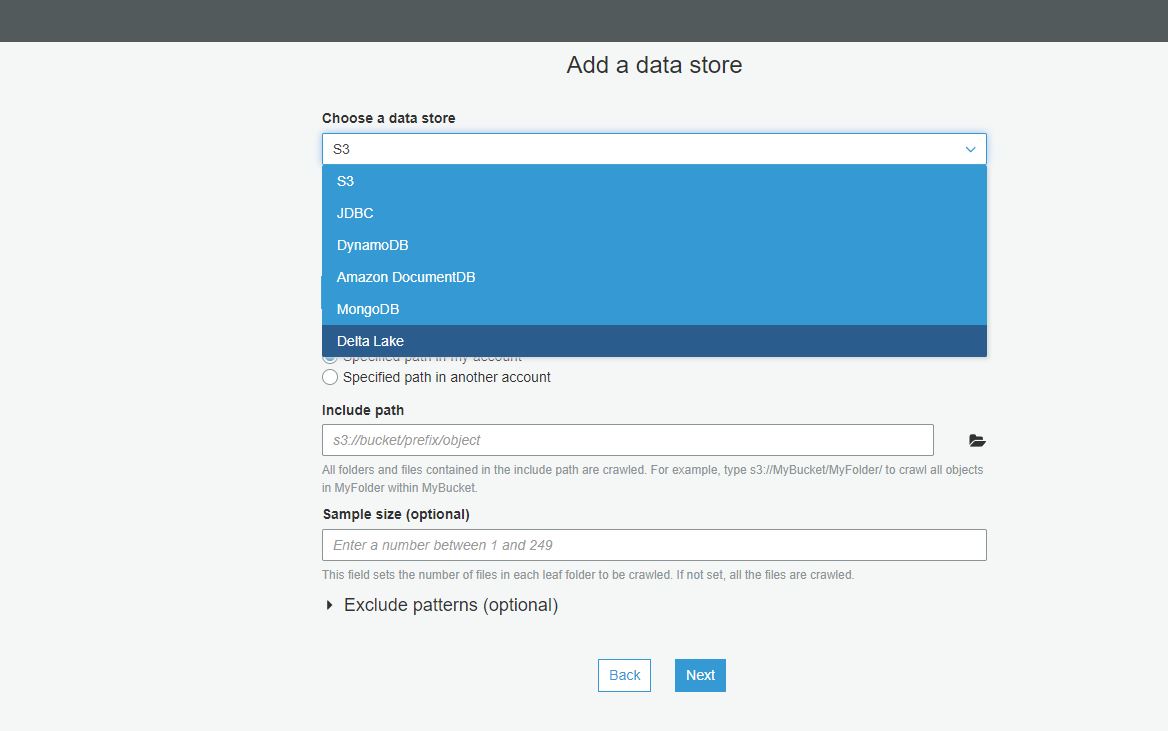Select Amazon DocumentDB option

pyautogui.click(x=654, y=277)
